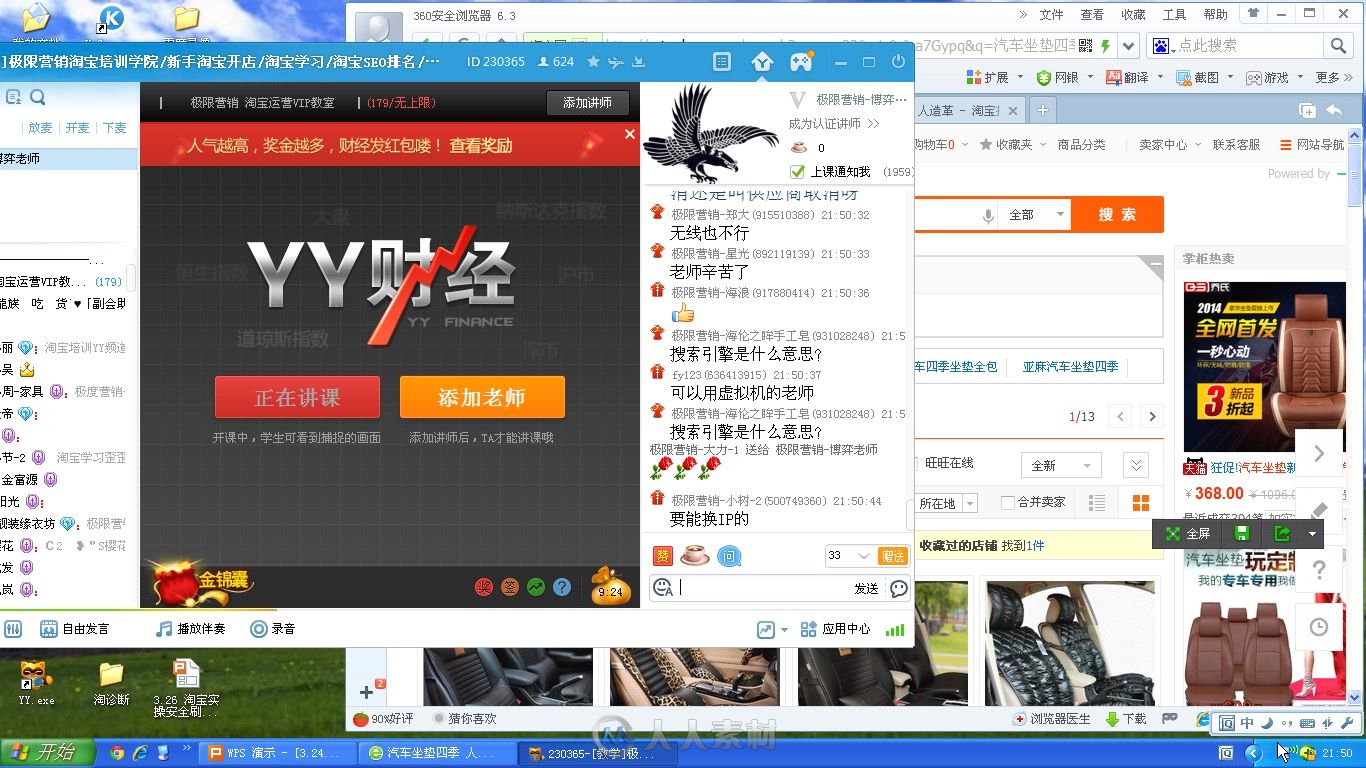
Task: Open a new browser tab with plus button
Action: point(1042,110)
